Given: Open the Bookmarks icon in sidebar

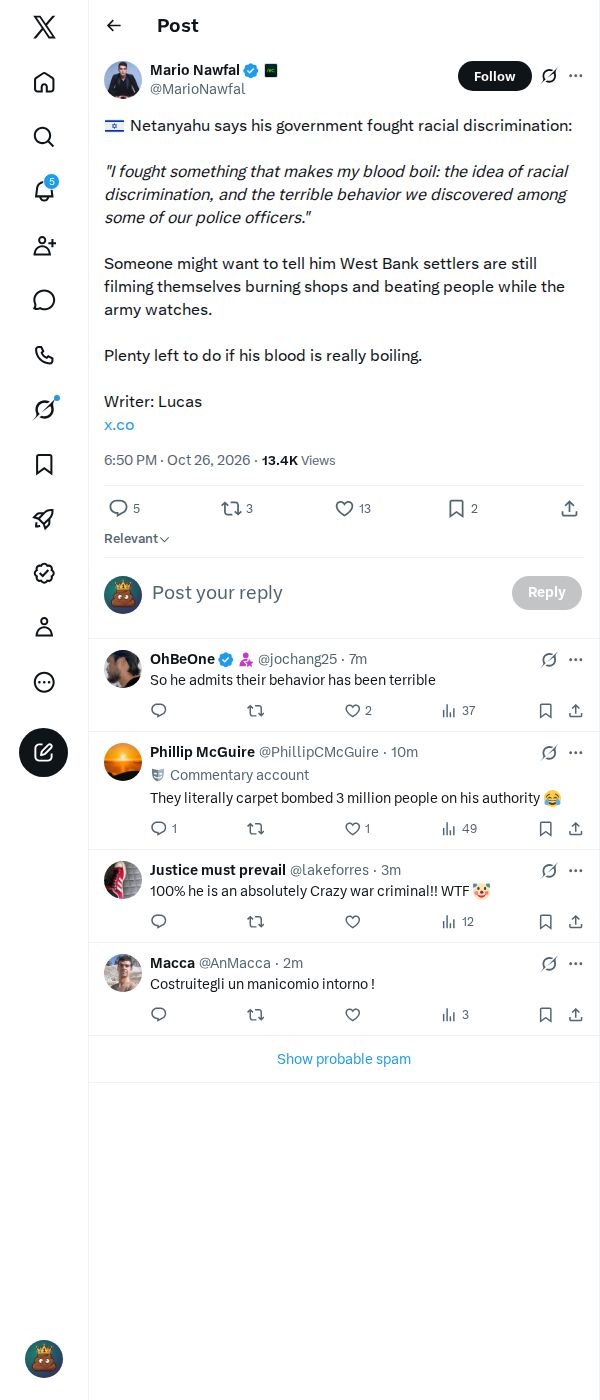Looking at the screenshot, I should coord(44,464).
